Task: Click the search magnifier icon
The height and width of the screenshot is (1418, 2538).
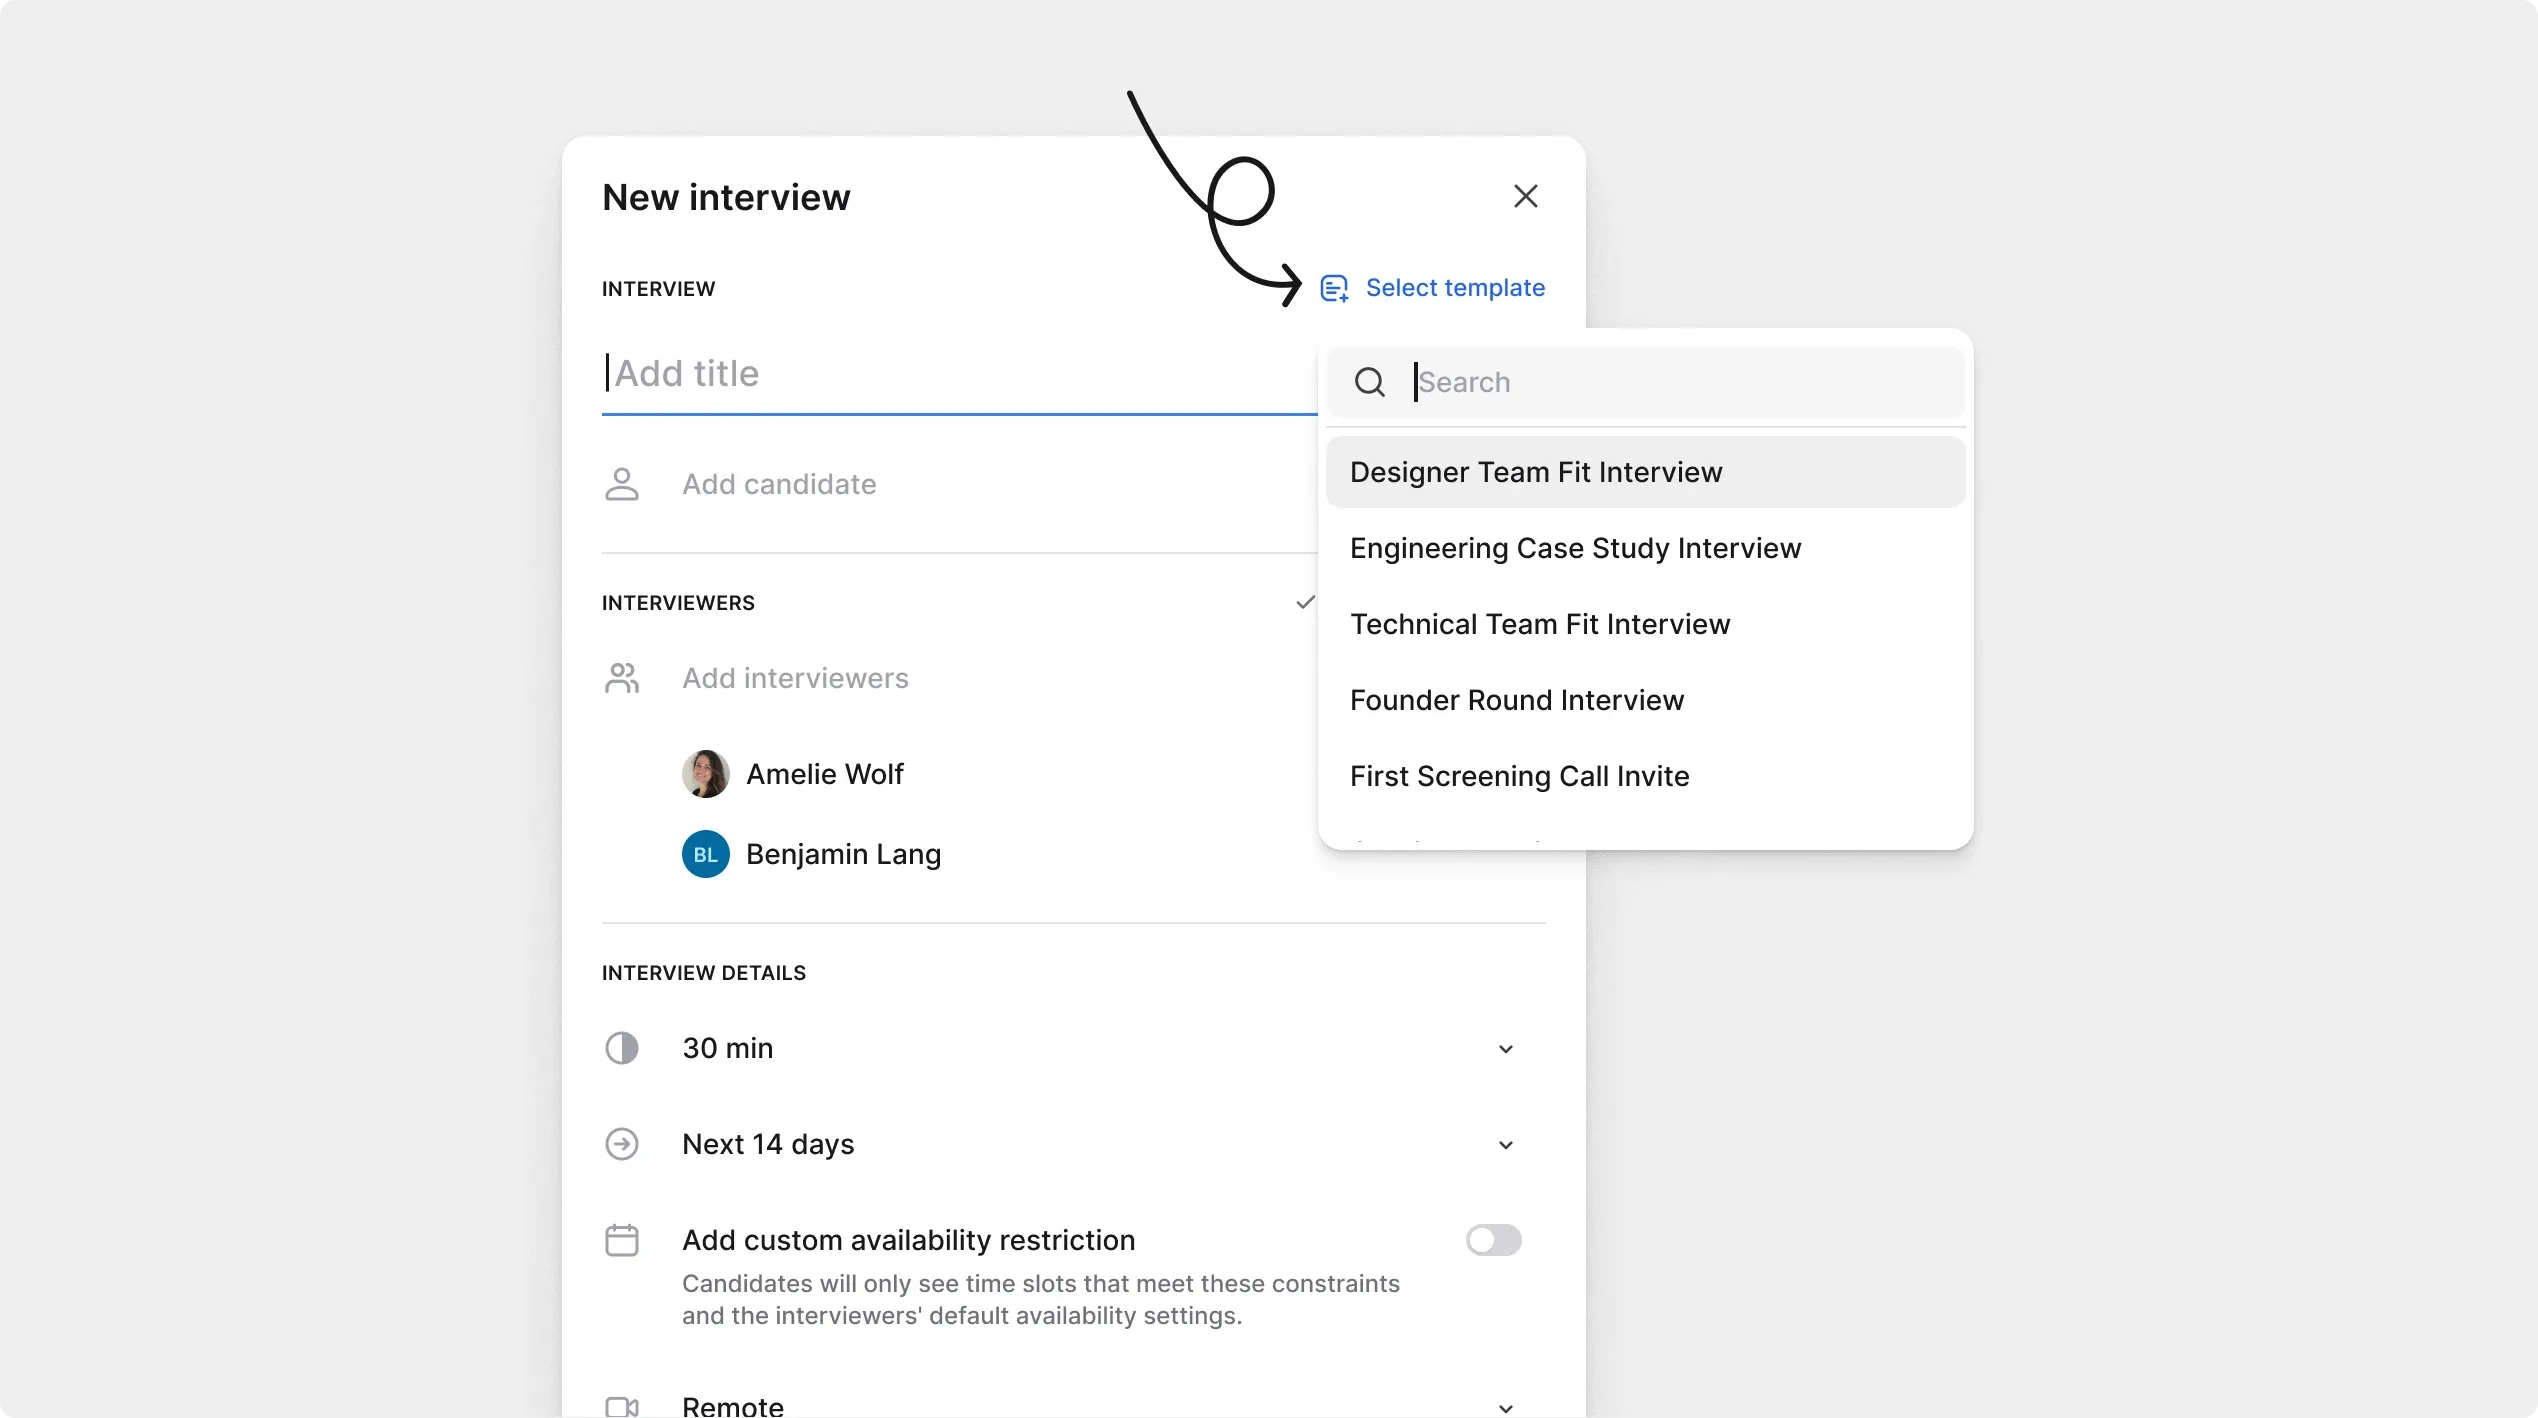Action: click(1369, 382)
